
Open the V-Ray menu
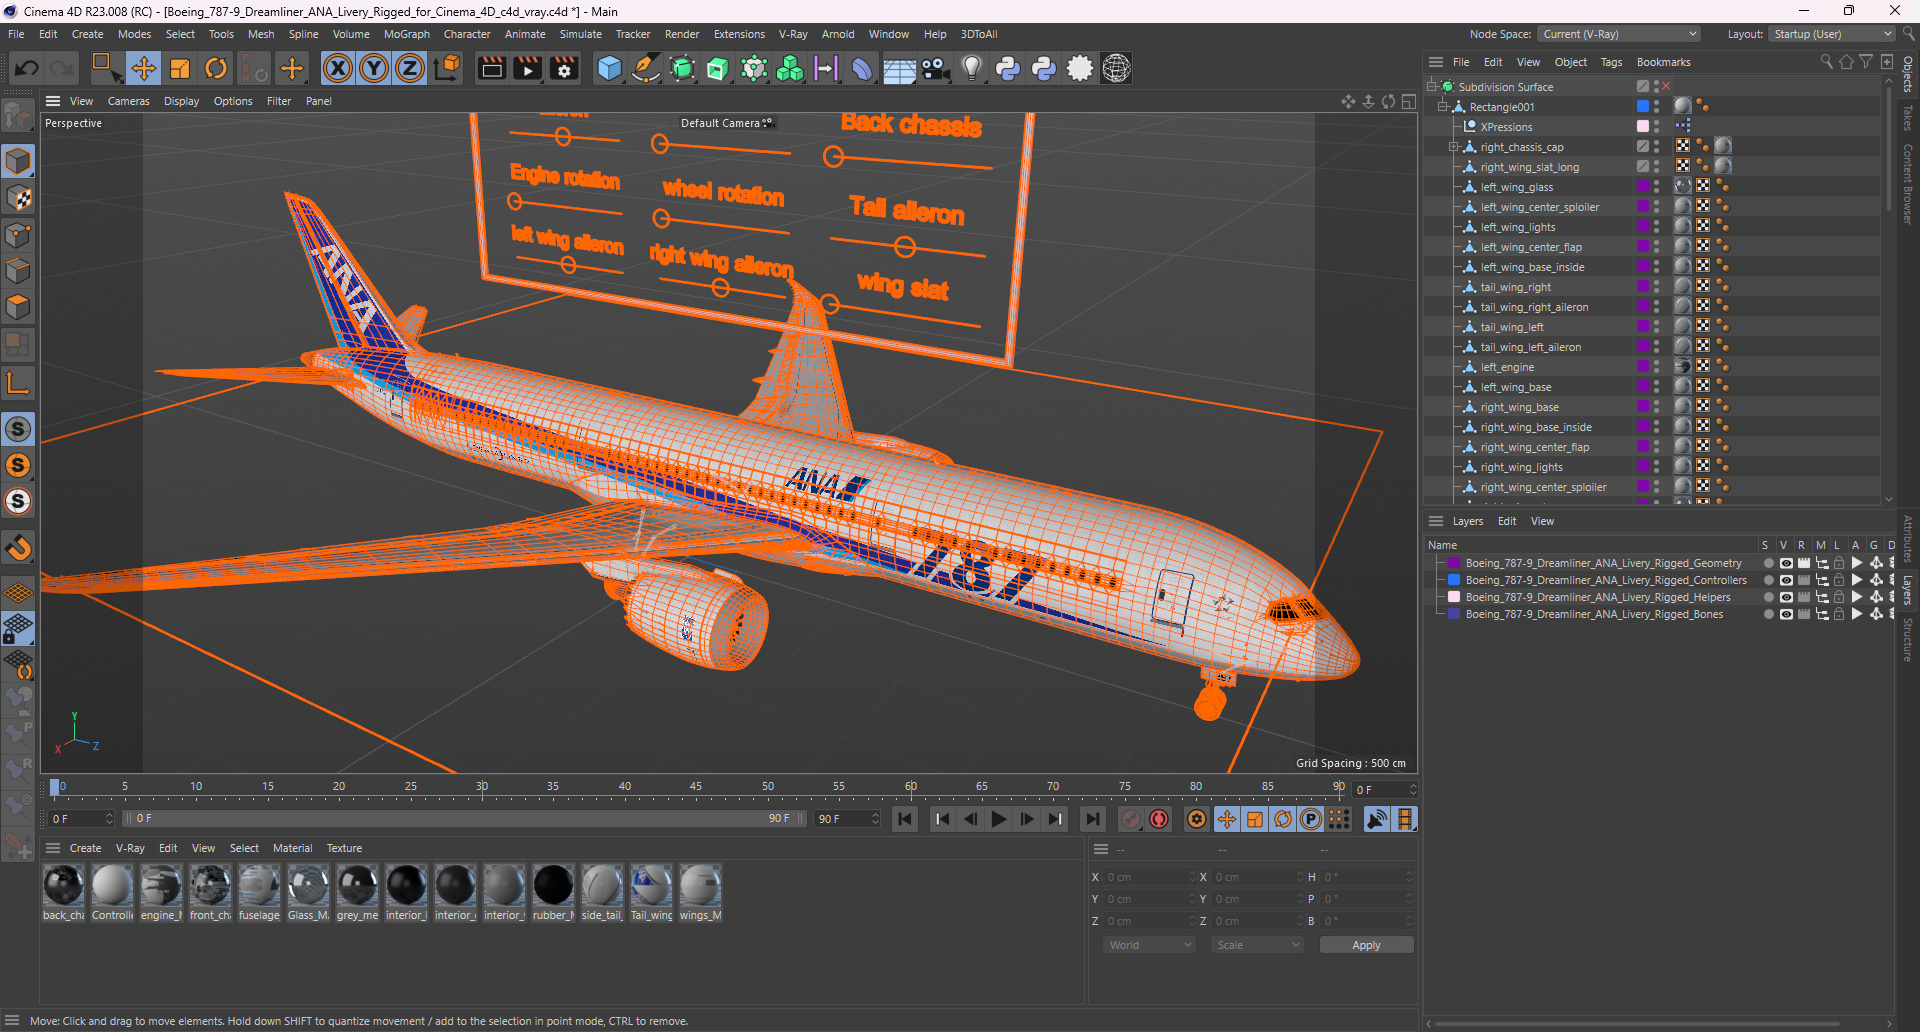[x=793, y=34]
